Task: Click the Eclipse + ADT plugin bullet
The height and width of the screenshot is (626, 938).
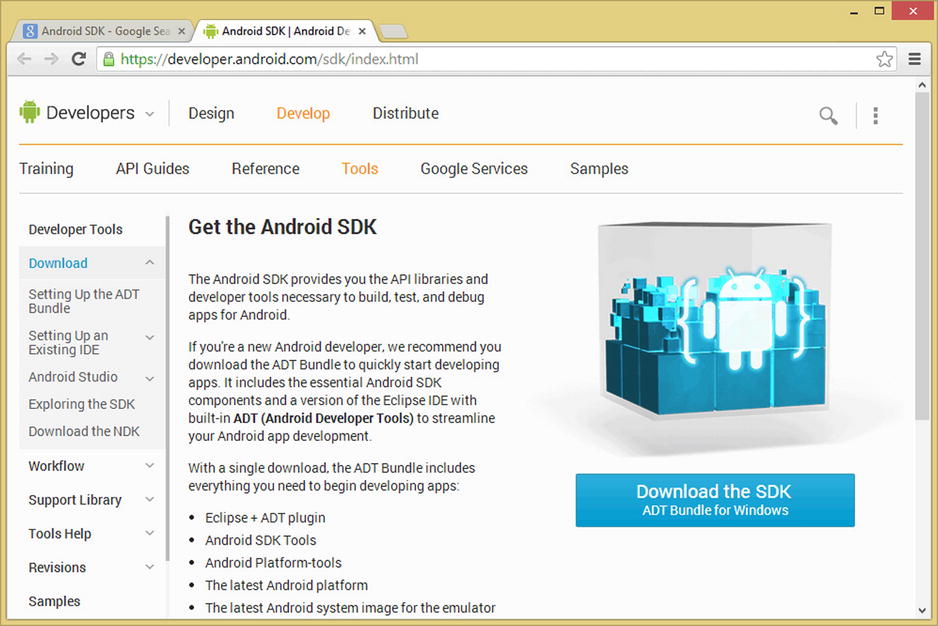Action: [x=265, y=518]
